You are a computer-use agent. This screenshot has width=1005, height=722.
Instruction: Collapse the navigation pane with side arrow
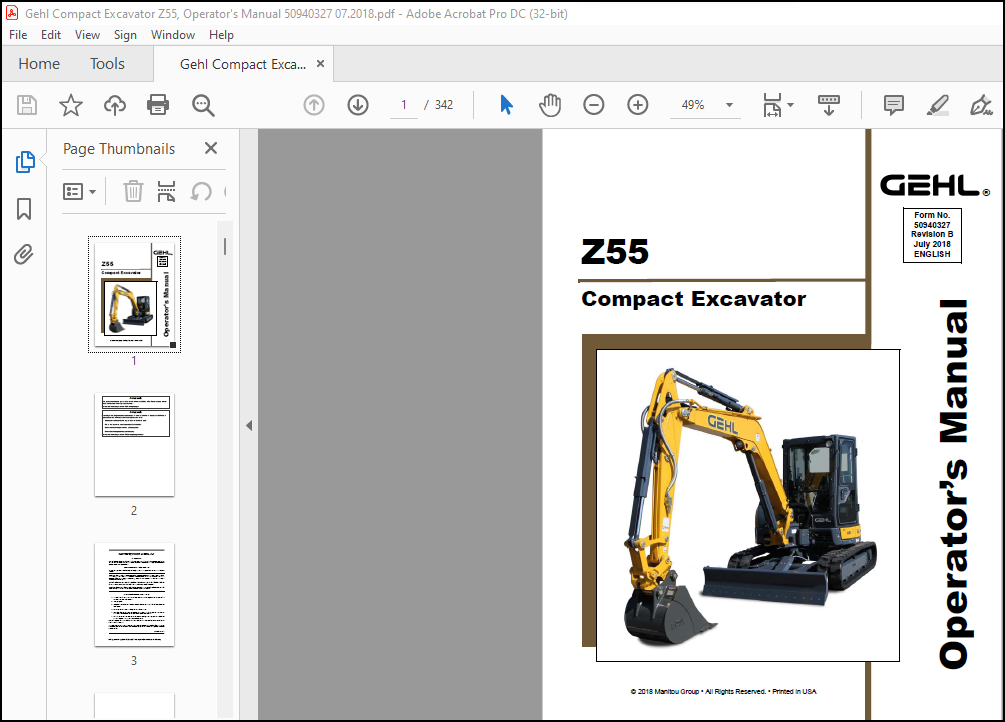249,425
